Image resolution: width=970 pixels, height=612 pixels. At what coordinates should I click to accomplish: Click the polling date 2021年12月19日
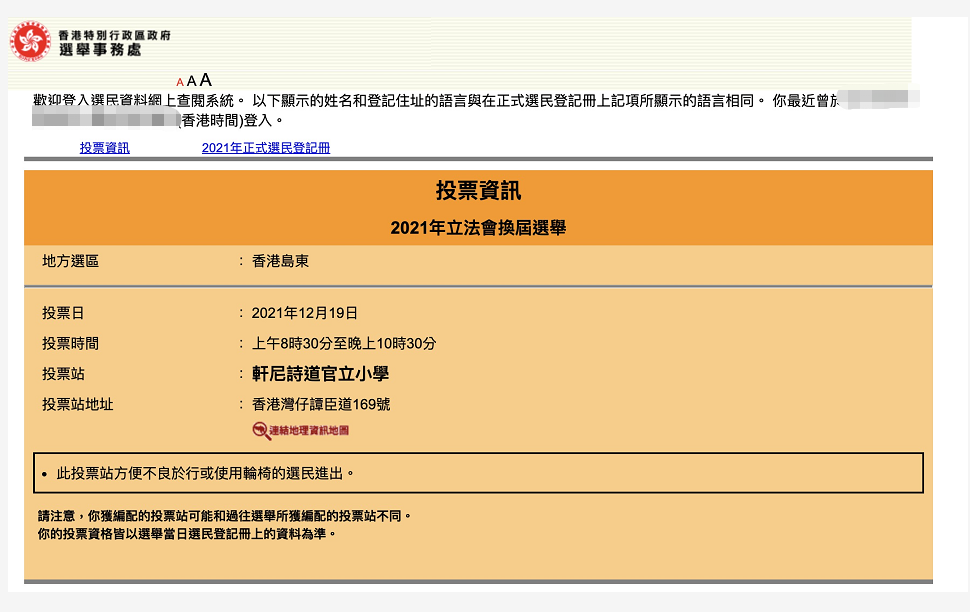(304, 313)
